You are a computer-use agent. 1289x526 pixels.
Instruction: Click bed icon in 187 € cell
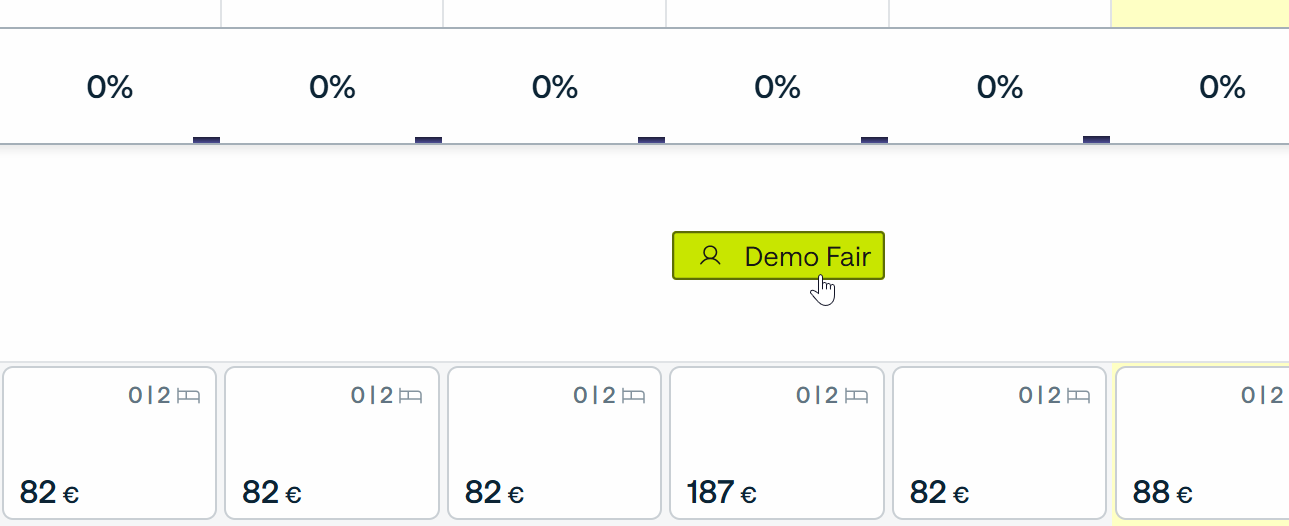click(x=856, y=396)
